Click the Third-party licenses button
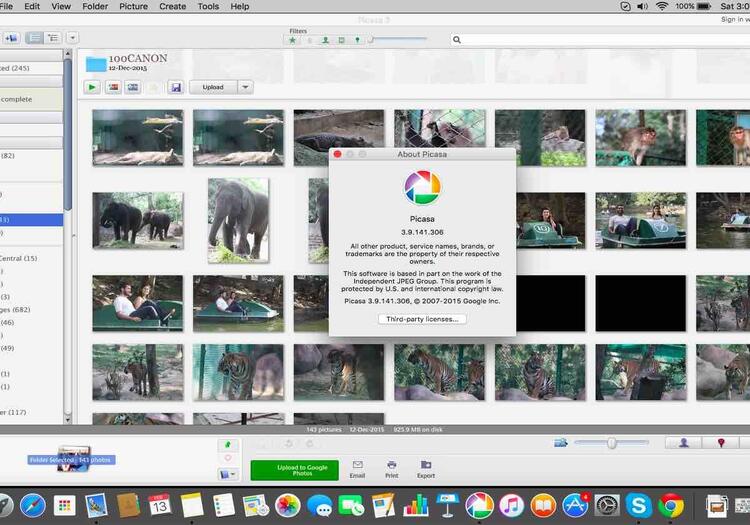The width and height of the screenshot is (750, 525). pos(422,319)
